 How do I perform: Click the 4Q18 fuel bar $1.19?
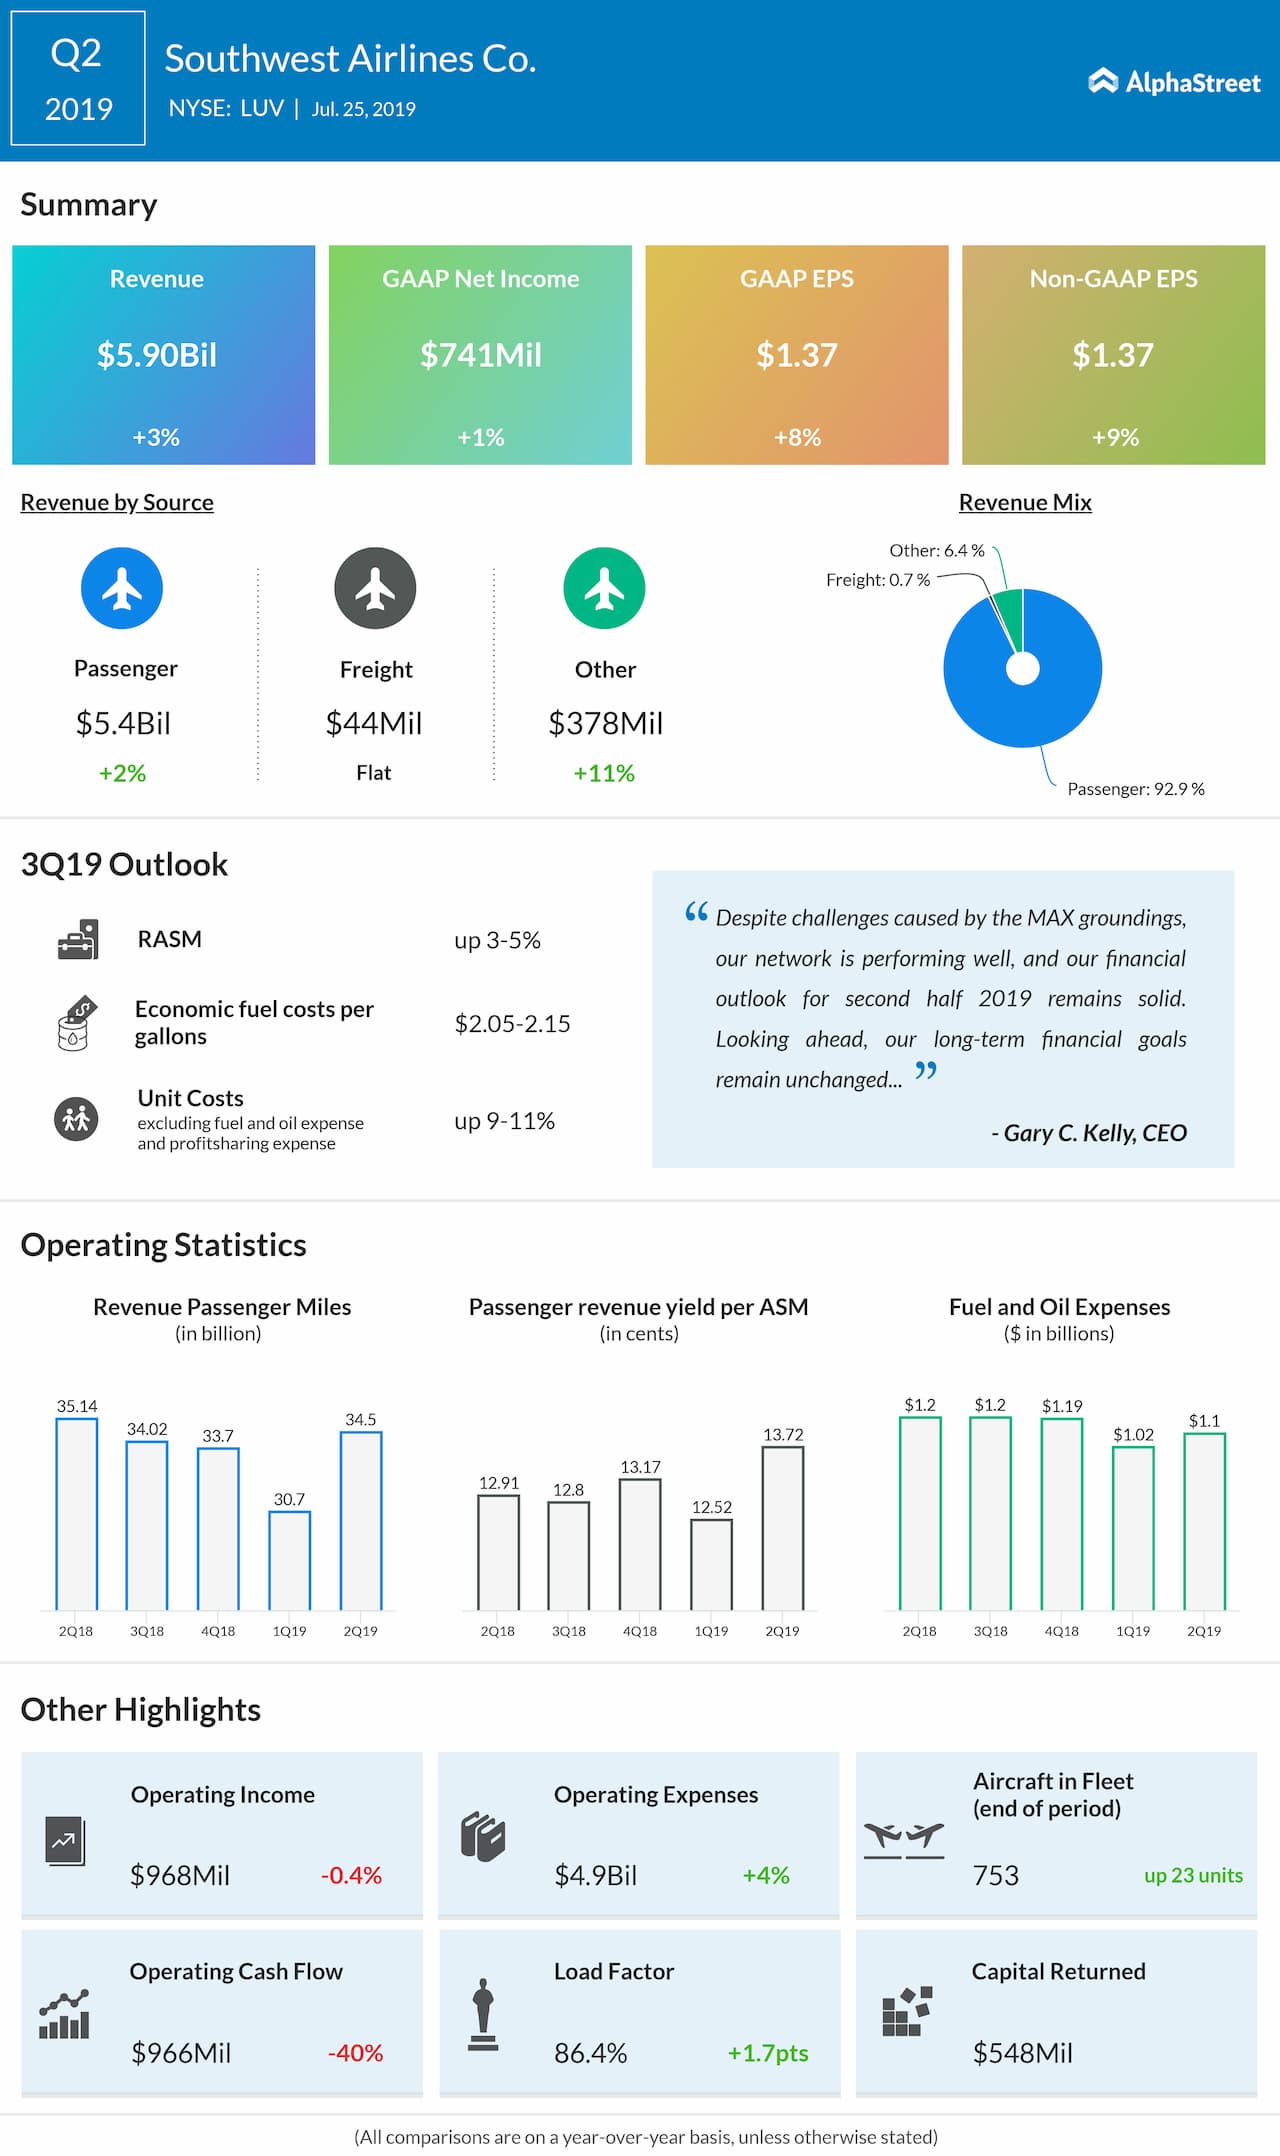point(1062,1514)
